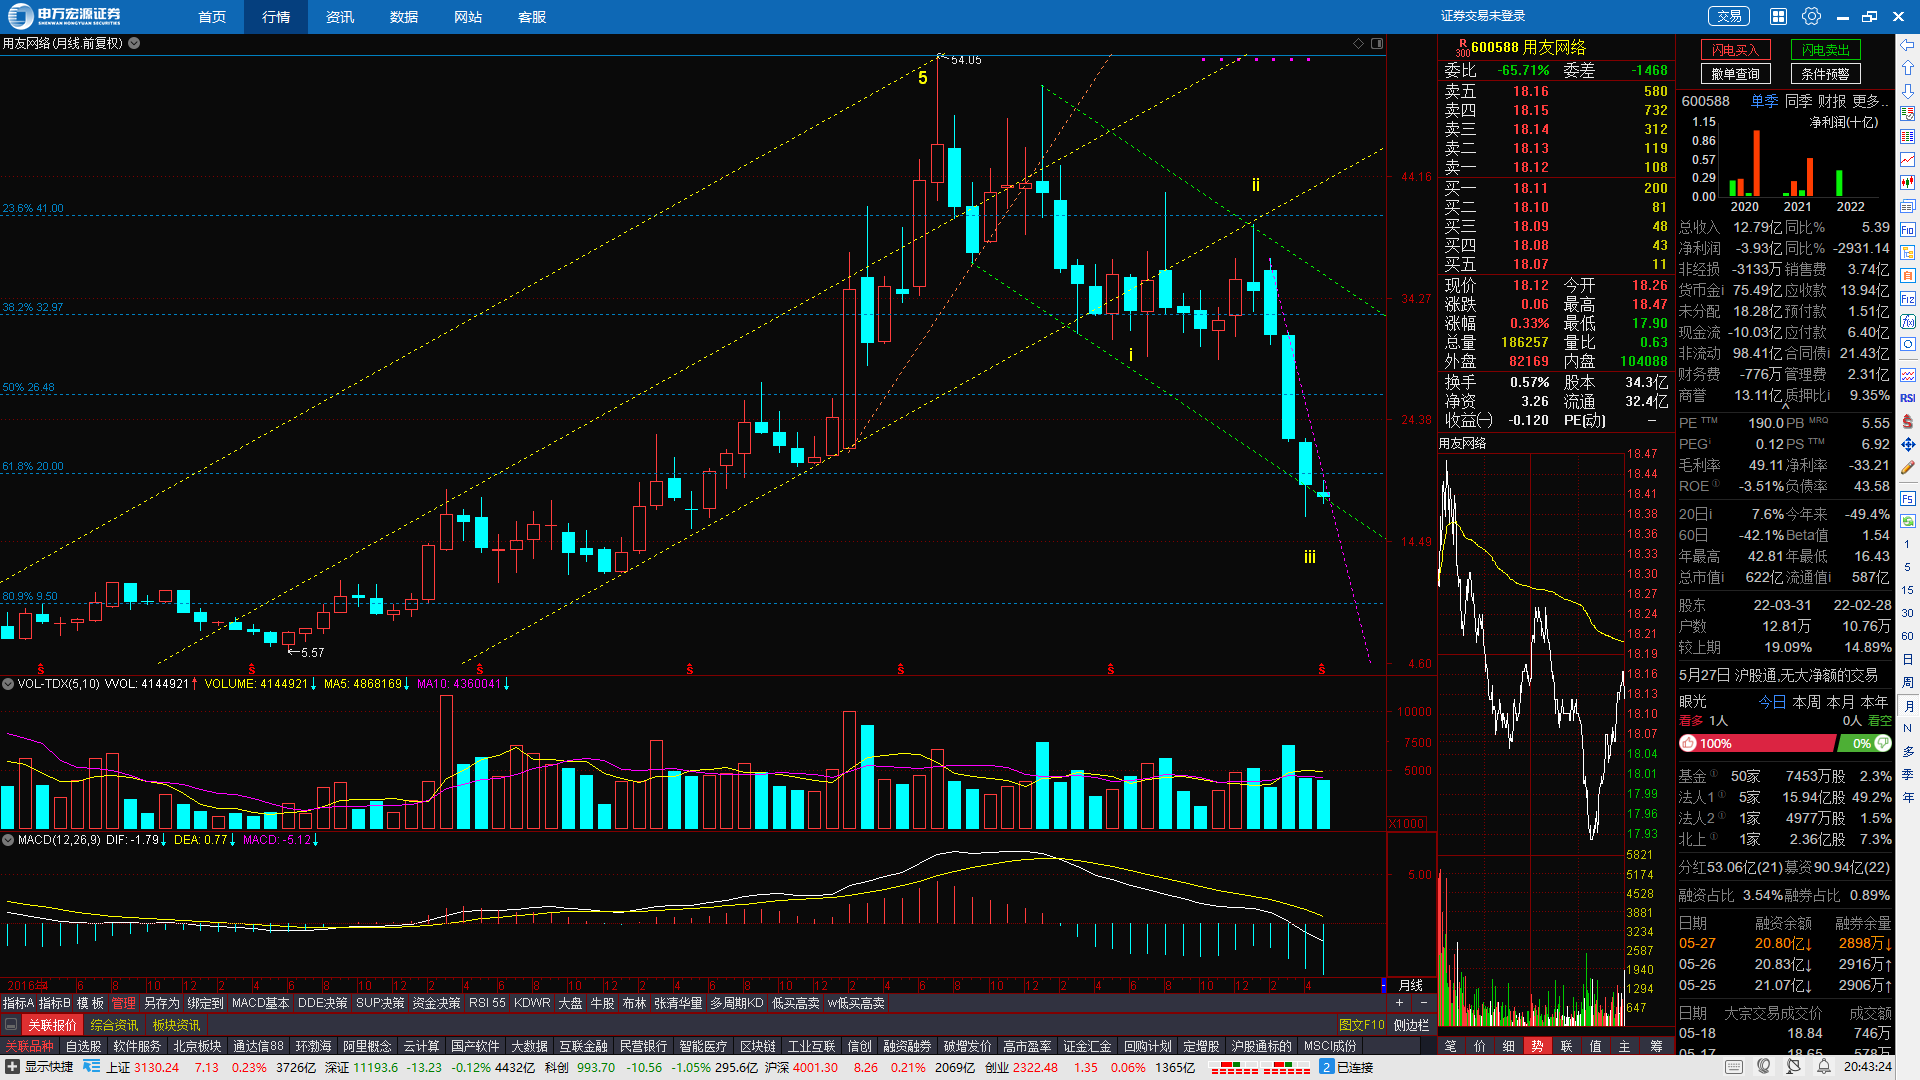The width and height of the screenshot is (1920, 1080).
Task: Click the red 100% bullish sentiment bar
Action: click(x=1756, y=743)
